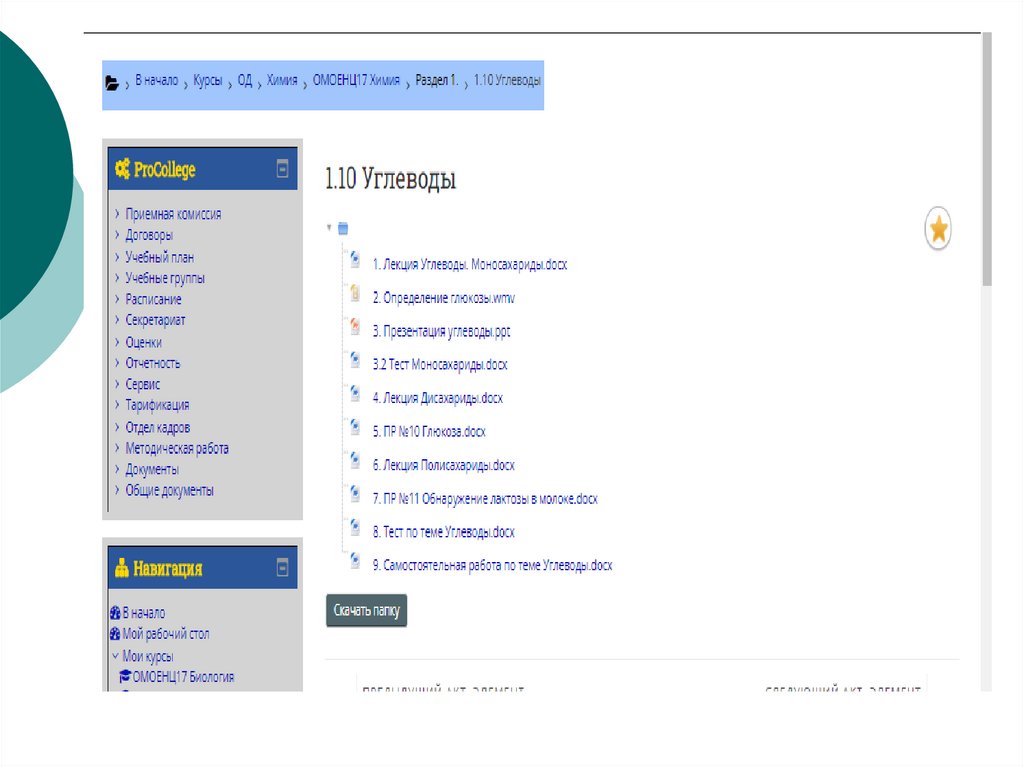Collapse the Мои курсы tree node
1024x767 pixels.
tap(116, 655)
